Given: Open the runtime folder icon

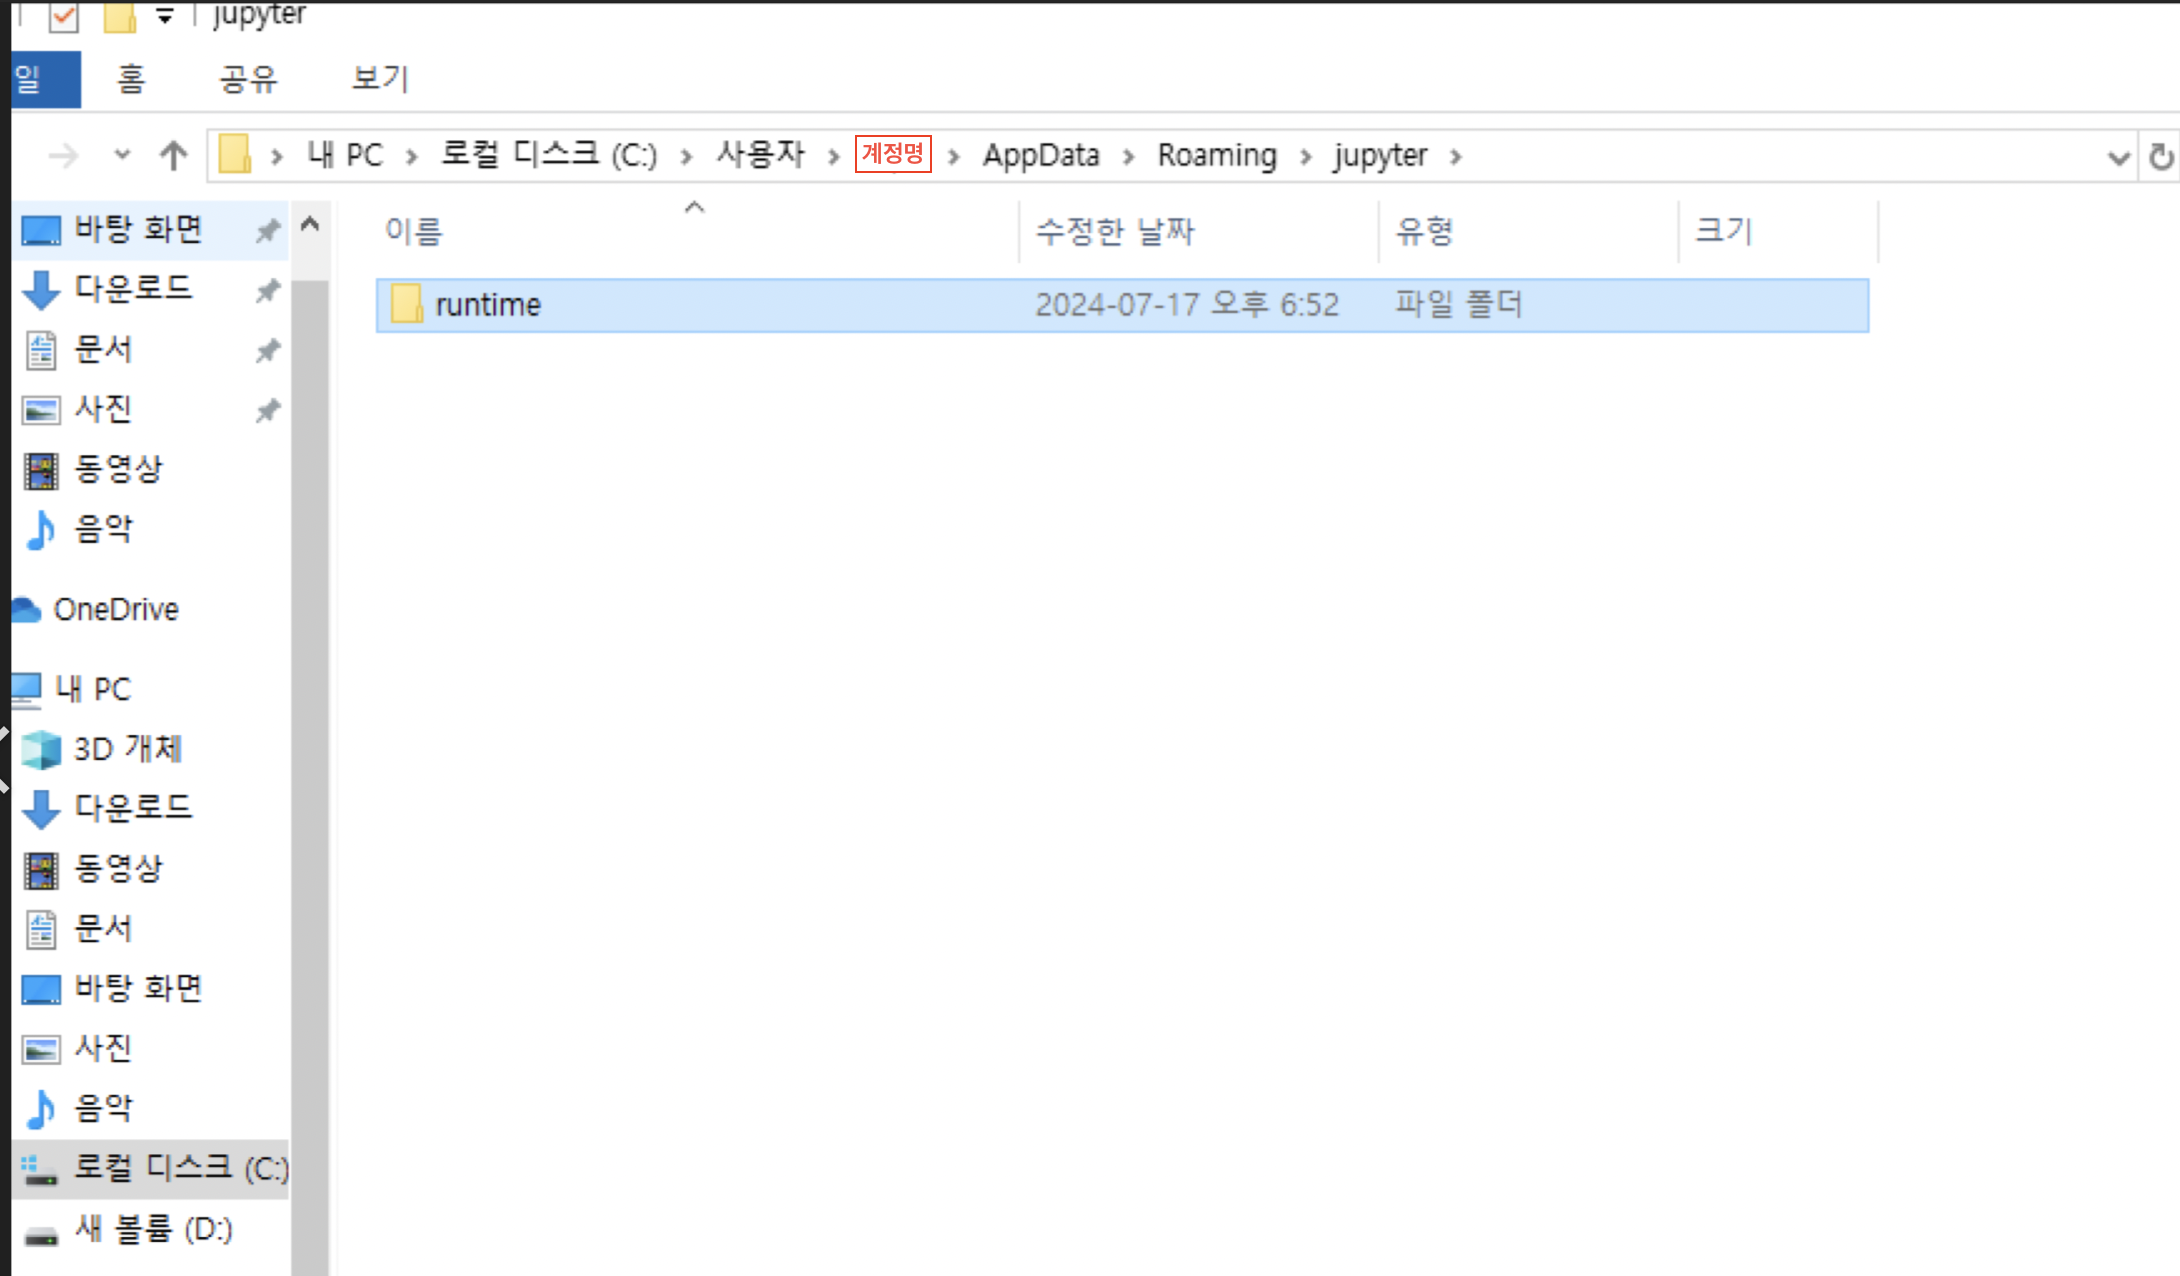Looking at the screenshot, I should click(x=406, y=304).
